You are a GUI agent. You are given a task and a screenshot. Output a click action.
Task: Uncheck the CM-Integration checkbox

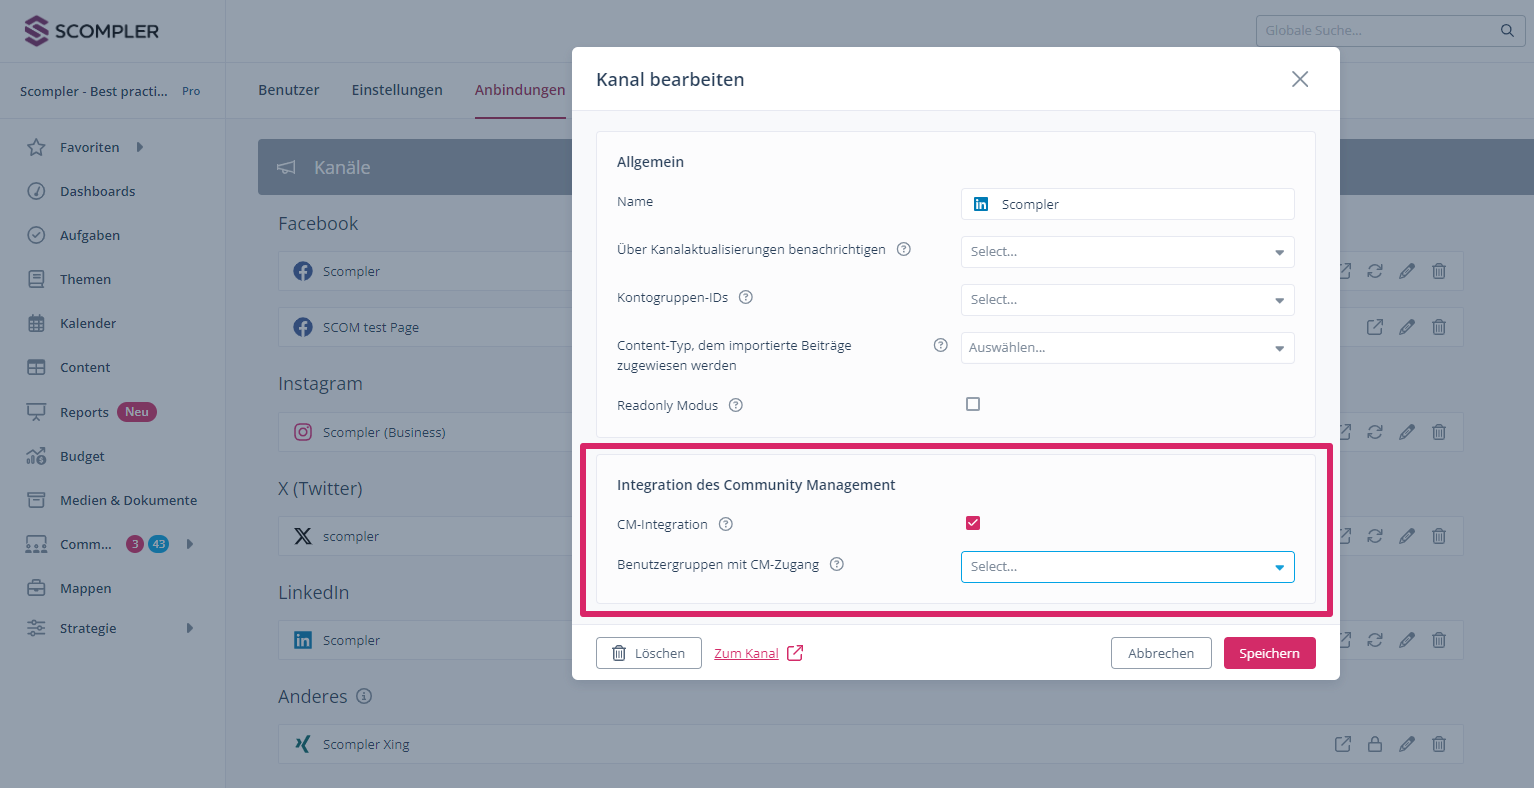pos(973,523)
